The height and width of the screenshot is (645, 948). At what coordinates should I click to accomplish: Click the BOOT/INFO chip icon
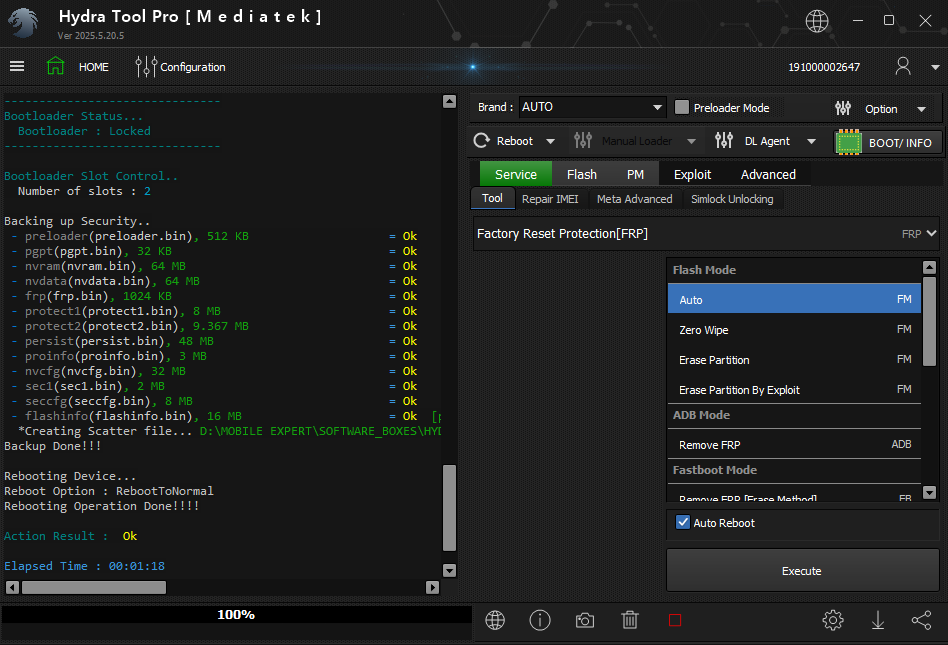point(848,143)
